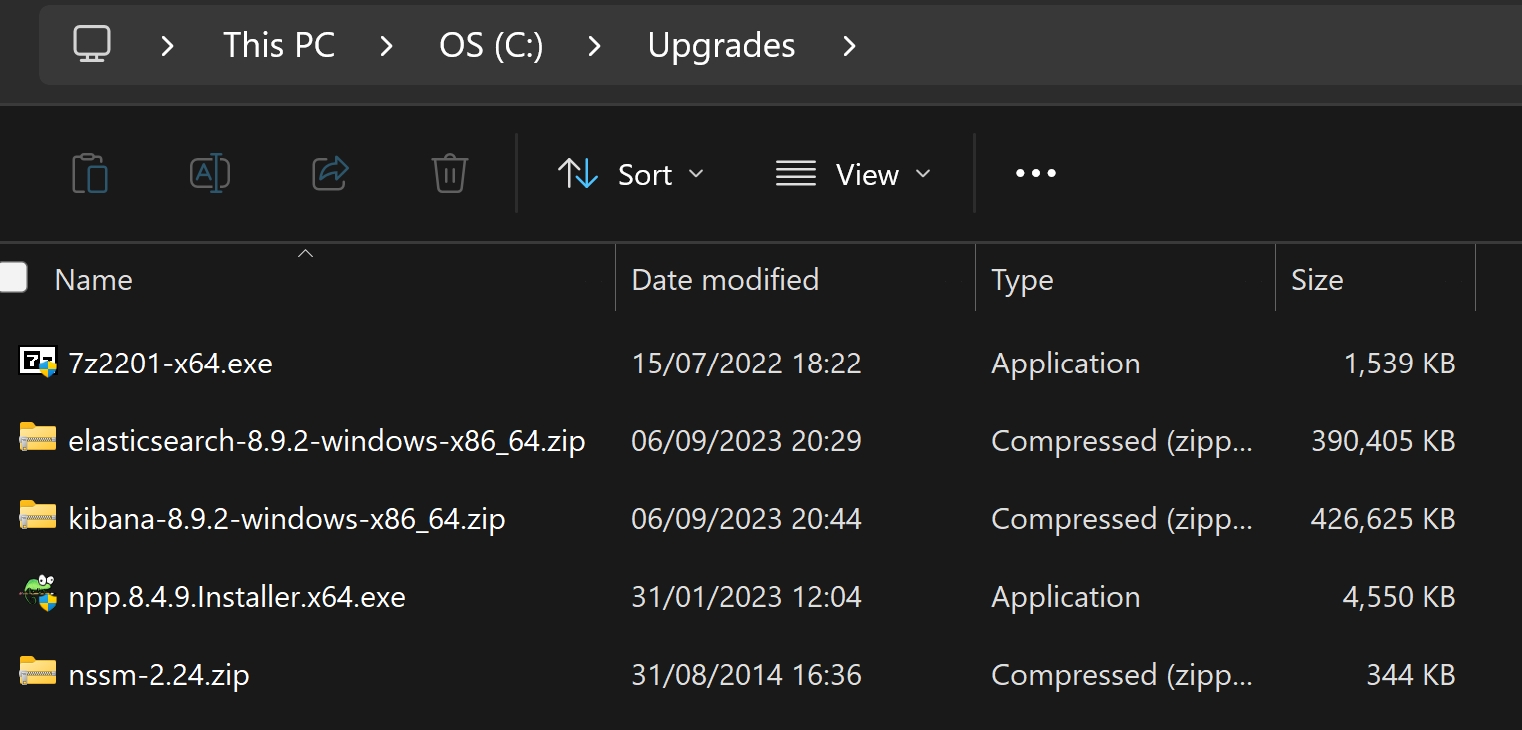Sort by Date modified column header
The width and height of the screenshot is (1522, 730).
[725, 280]
